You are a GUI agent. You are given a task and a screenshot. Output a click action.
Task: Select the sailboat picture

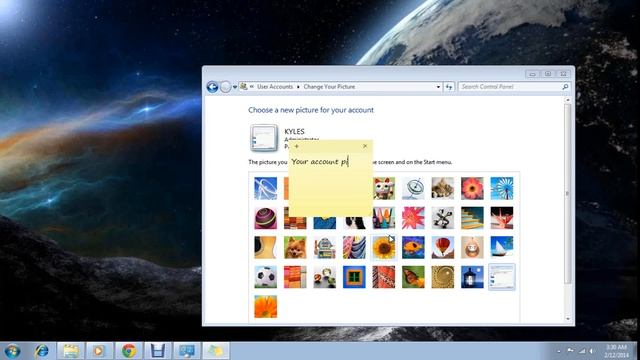[502, 247]
